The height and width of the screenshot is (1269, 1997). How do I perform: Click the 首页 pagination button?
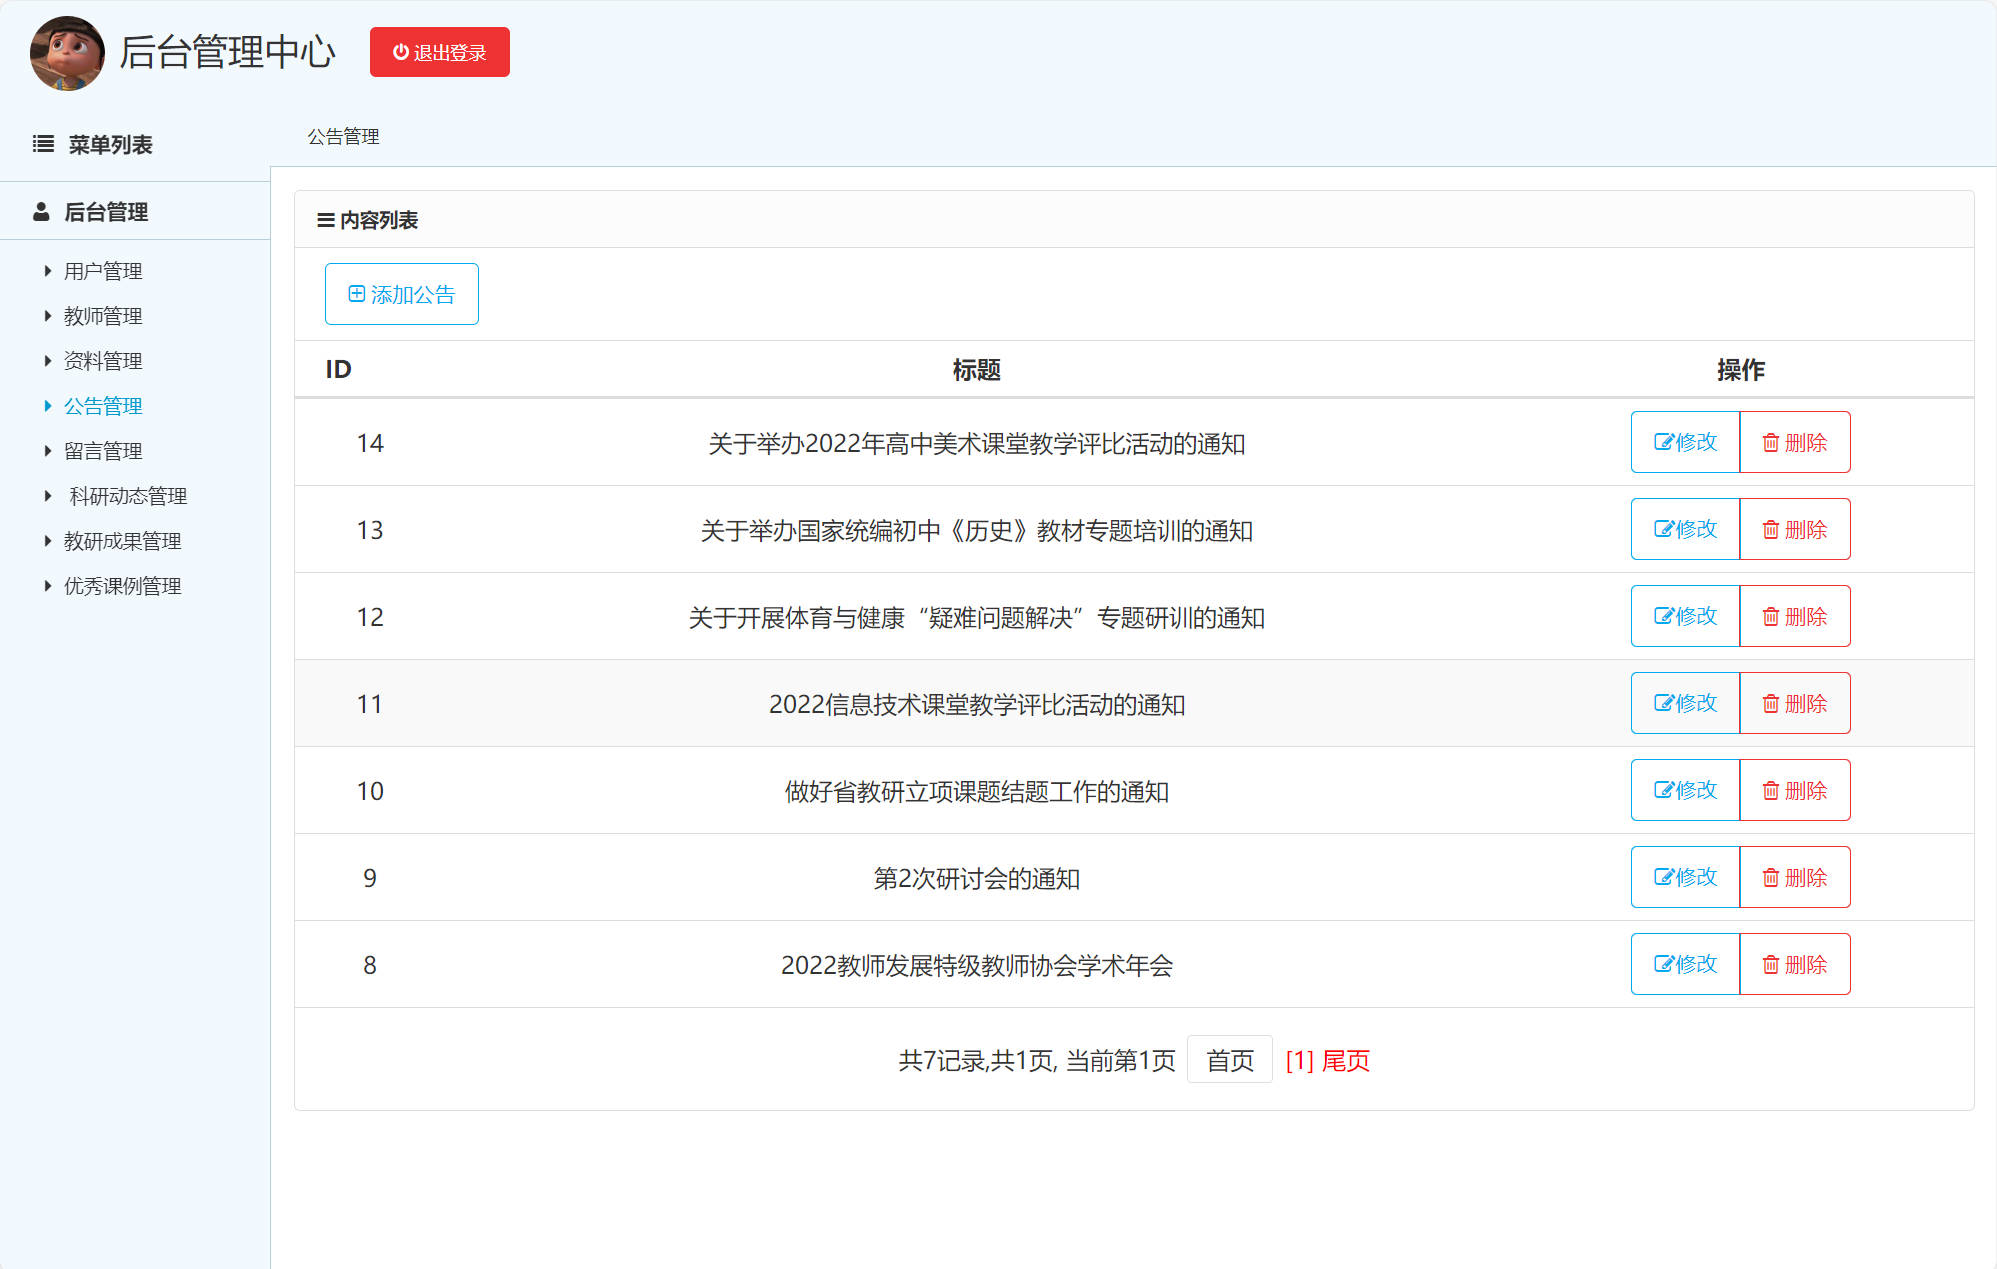1229,1059
